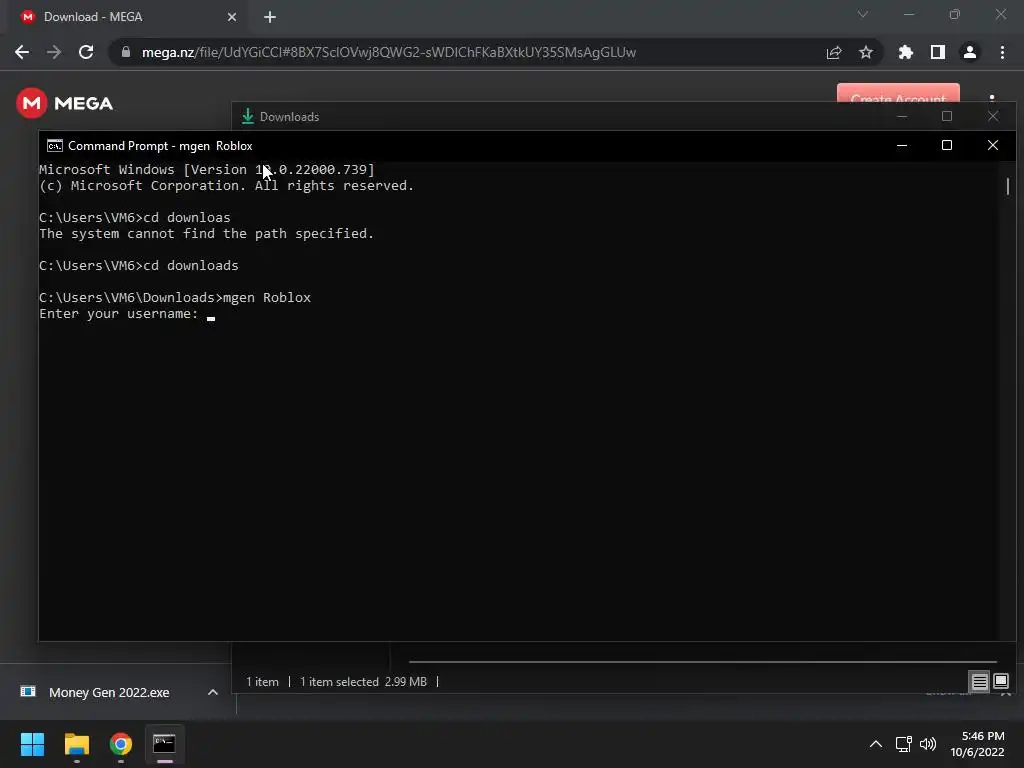Go back in Chrome browser
This screenshot has width=1024, height=768.
22,52
